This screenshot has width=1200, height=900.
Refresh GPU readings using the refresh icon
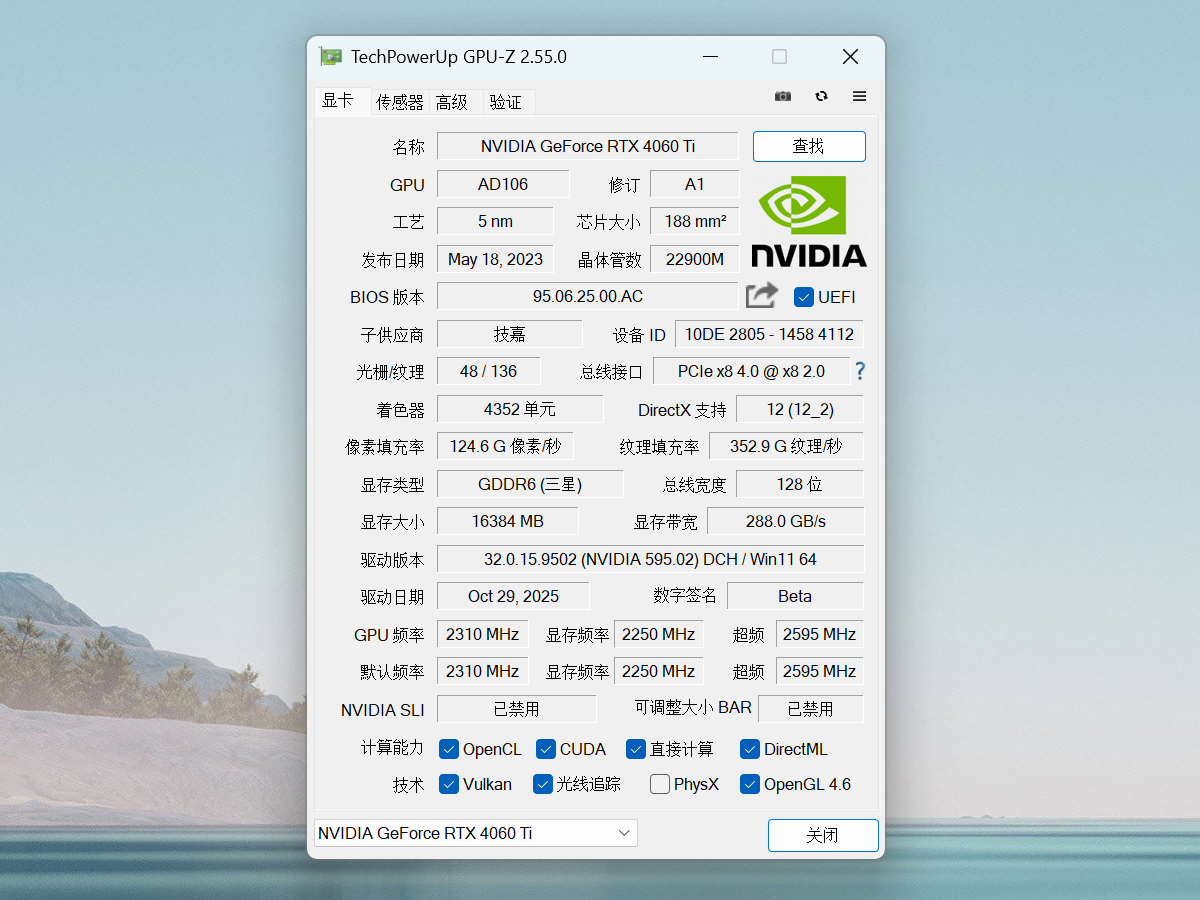coord(820,96)
